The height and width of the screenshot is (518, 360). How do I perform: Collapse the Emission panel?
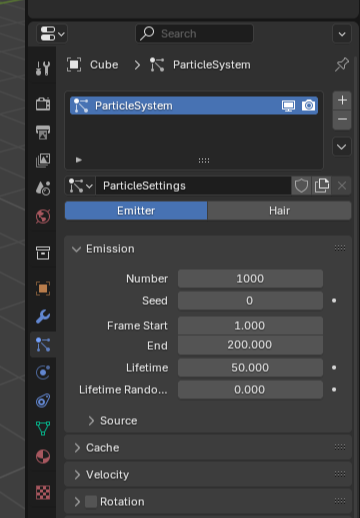coord(76,249)
